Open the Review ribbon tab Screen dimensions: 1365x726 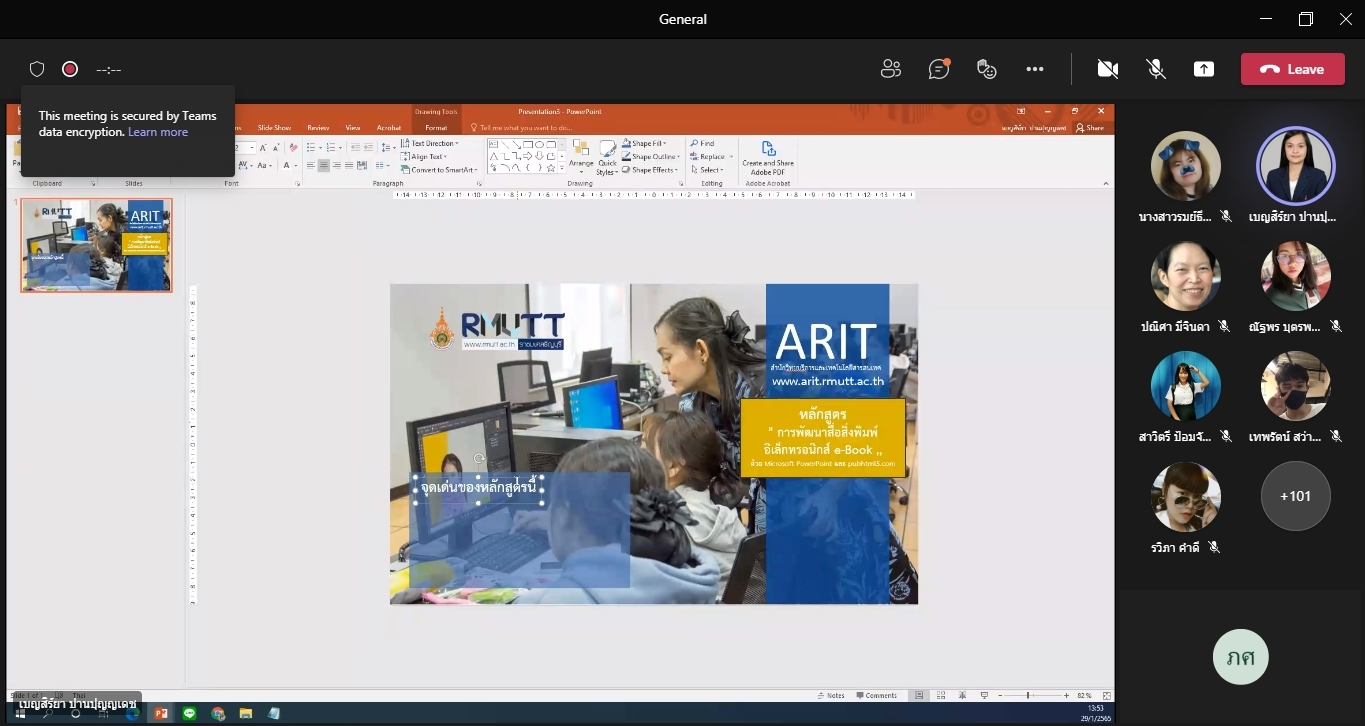(x=318, y=128)
